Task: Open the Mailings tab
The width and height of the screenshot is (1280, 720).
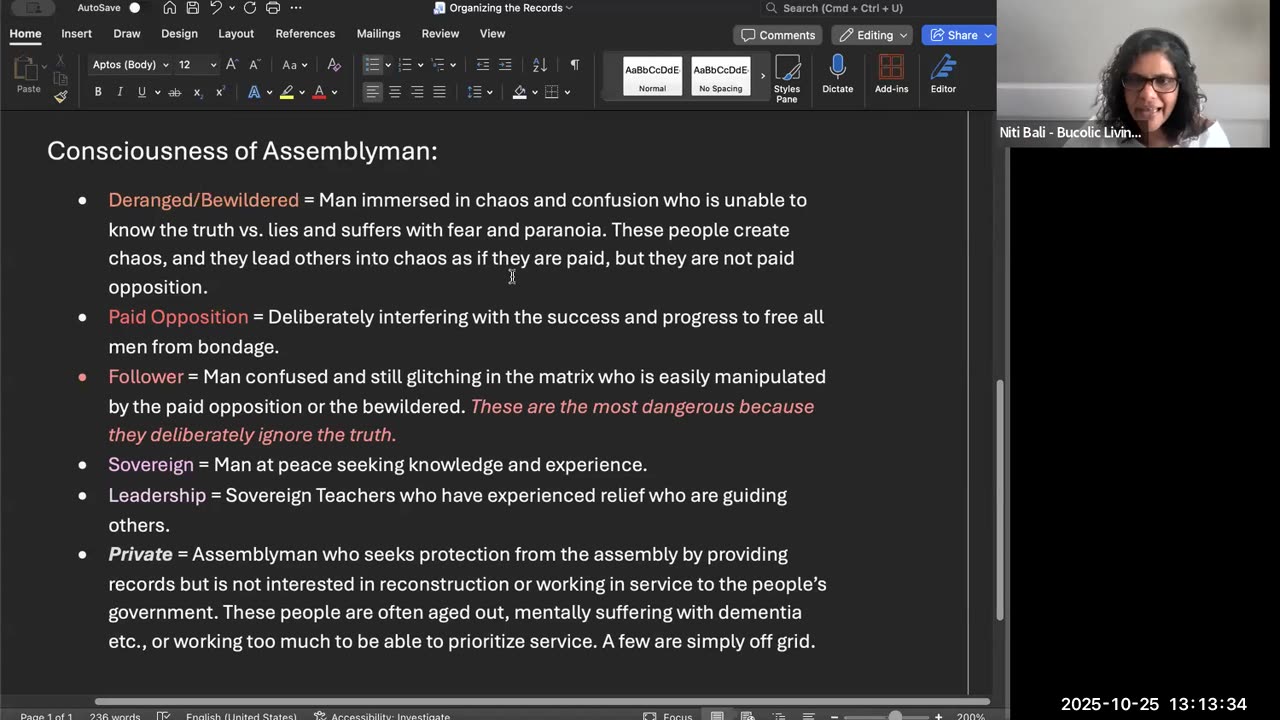Action: coord(378,34)
